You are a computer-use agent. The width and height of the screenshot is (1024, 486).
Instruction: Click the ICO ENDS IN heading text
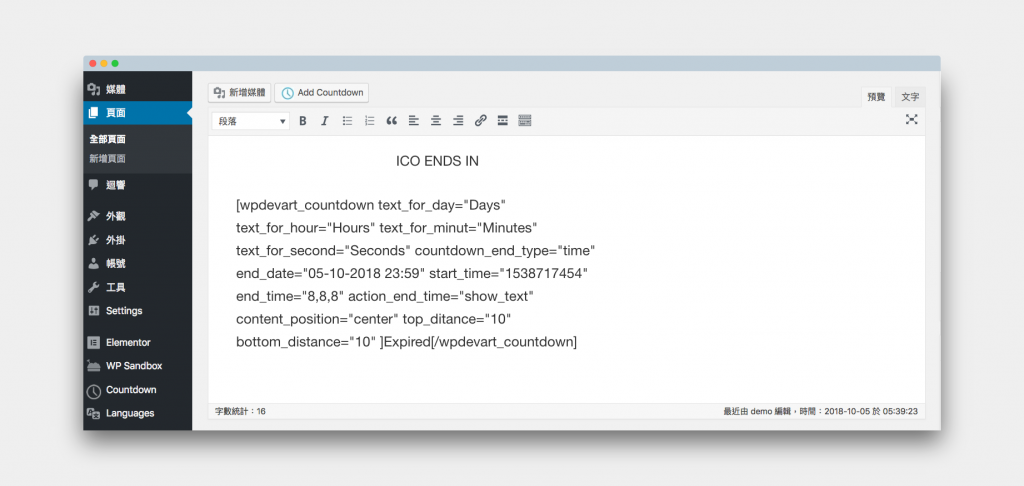pyautogui.click(x=437, y=161)
